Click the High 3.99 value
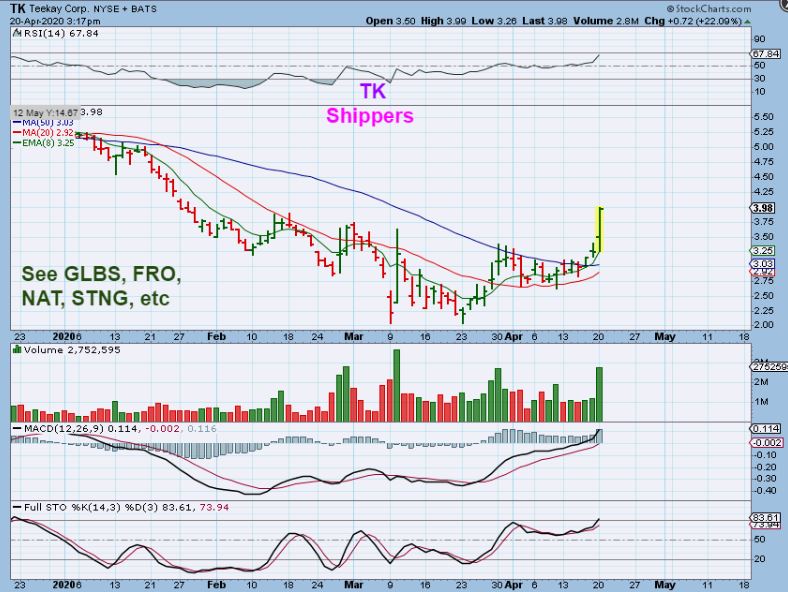The height and width of the screenshot is (592, 788). tap(444, 21)
